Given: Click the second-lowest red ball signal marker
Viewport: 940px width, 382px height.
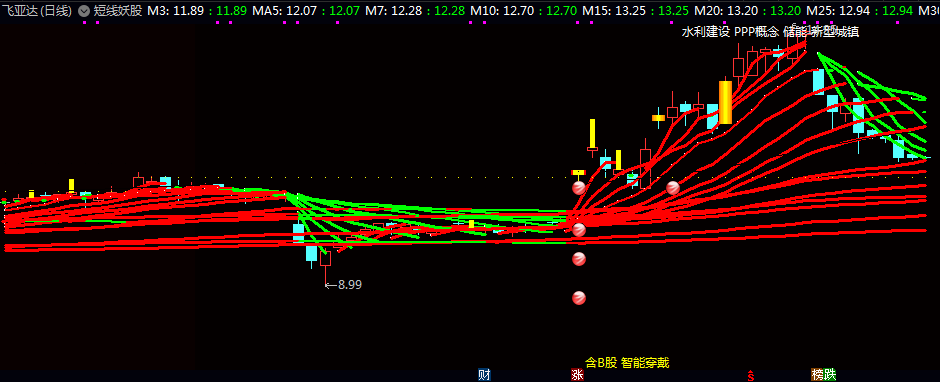Looking at the screenshot, I should [579, 259].
